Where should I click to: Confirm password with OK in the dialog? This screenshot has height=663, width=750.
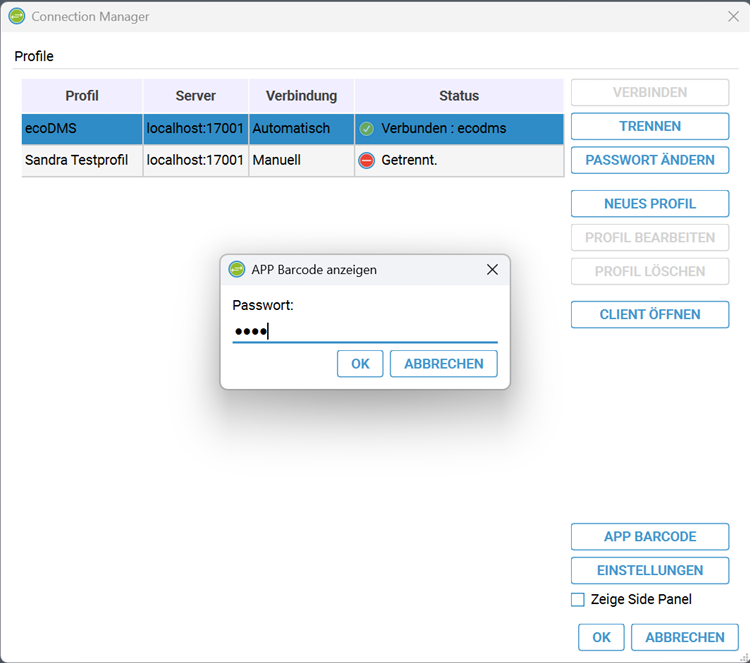(360, 364)
